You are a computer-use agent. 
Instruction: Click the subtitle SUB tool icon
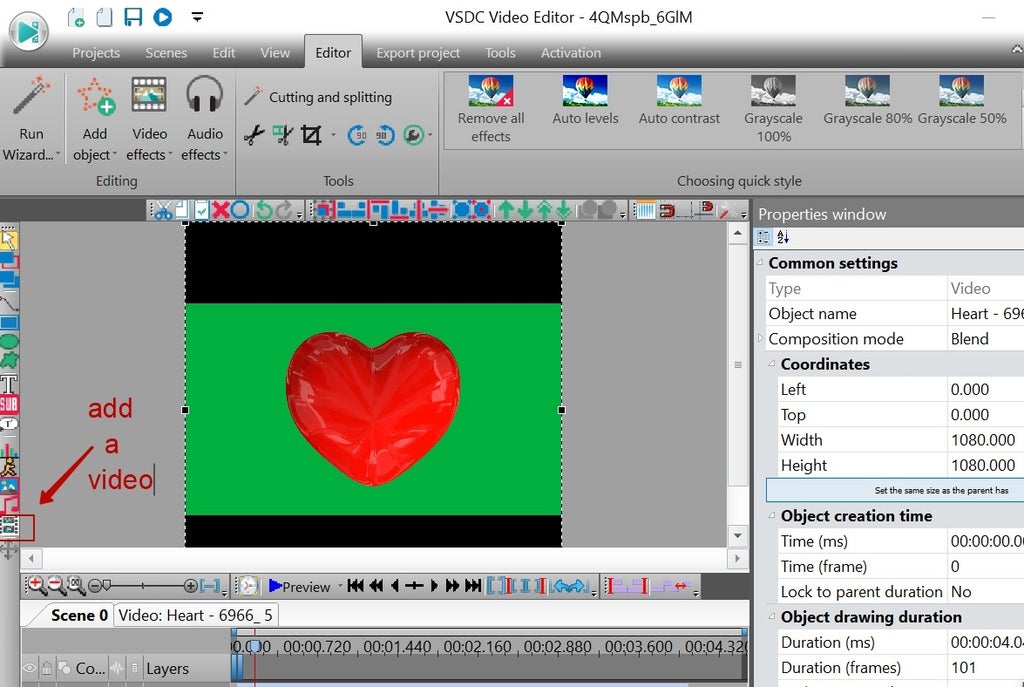point(9,404)
